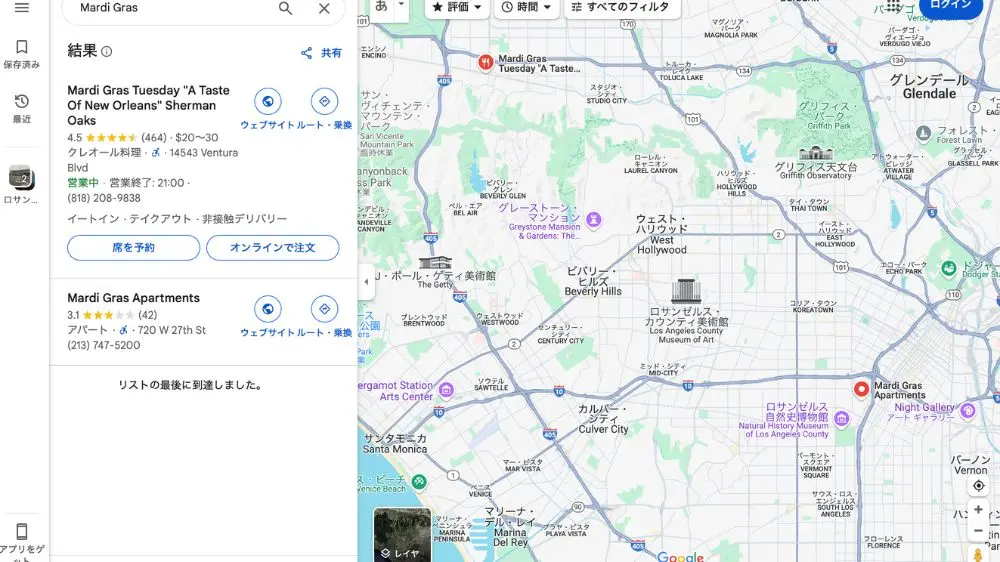
Task: Select the Forest Lawn green marker
Action: (923, 133)
